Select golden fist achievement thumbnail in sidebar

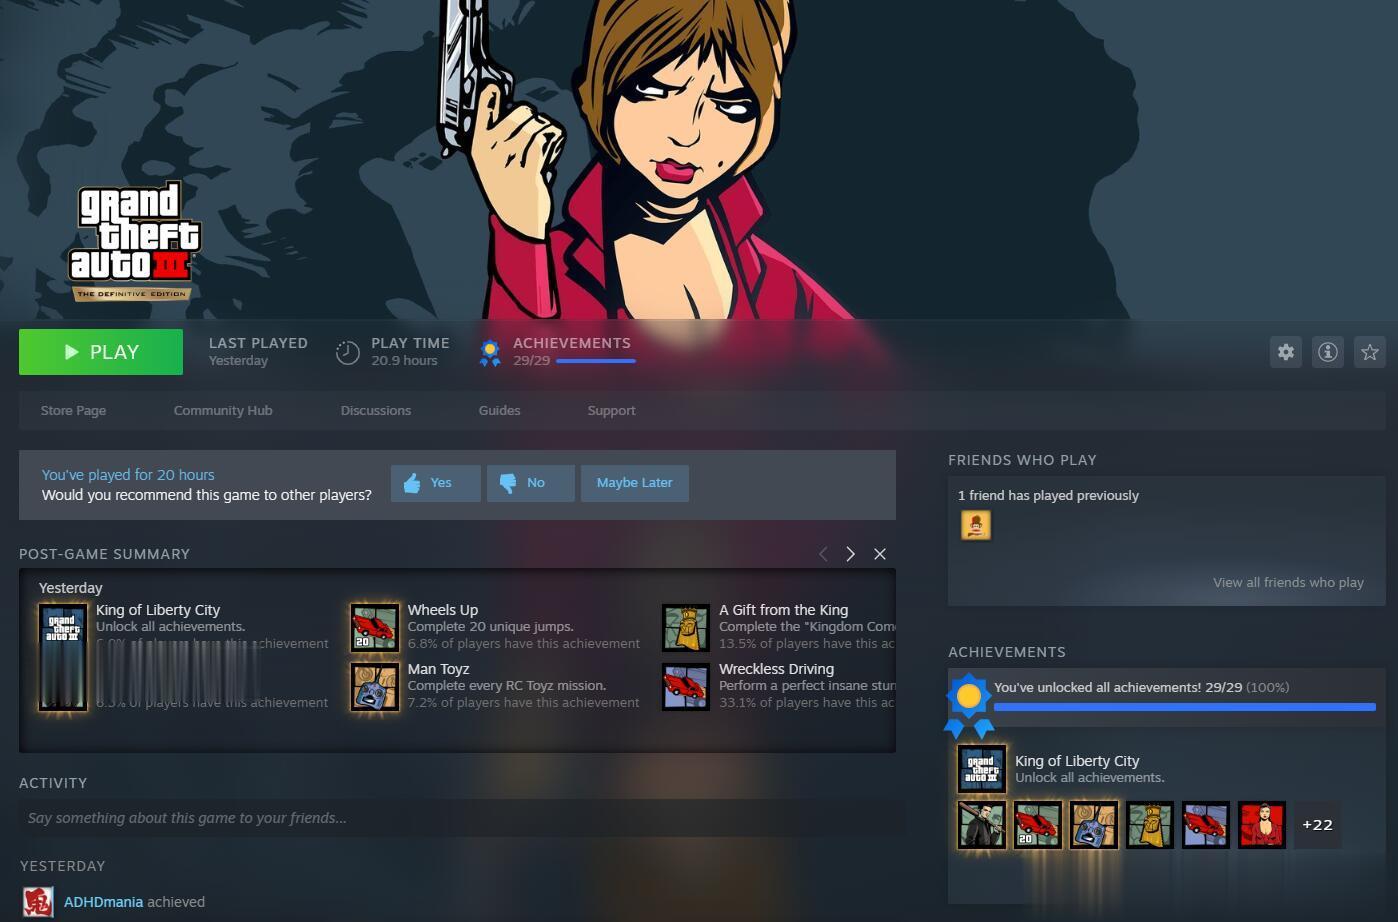point(1150,825)
